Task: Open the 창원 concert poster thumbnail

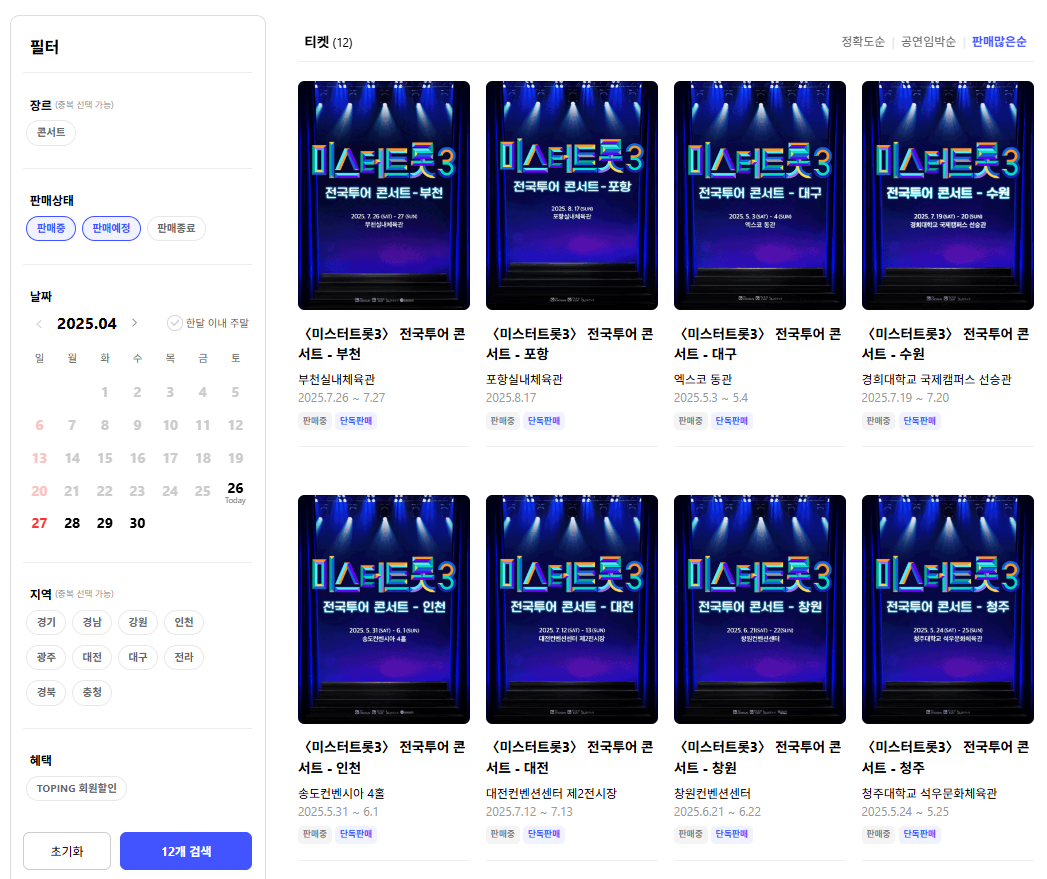Action: [760, 610]
